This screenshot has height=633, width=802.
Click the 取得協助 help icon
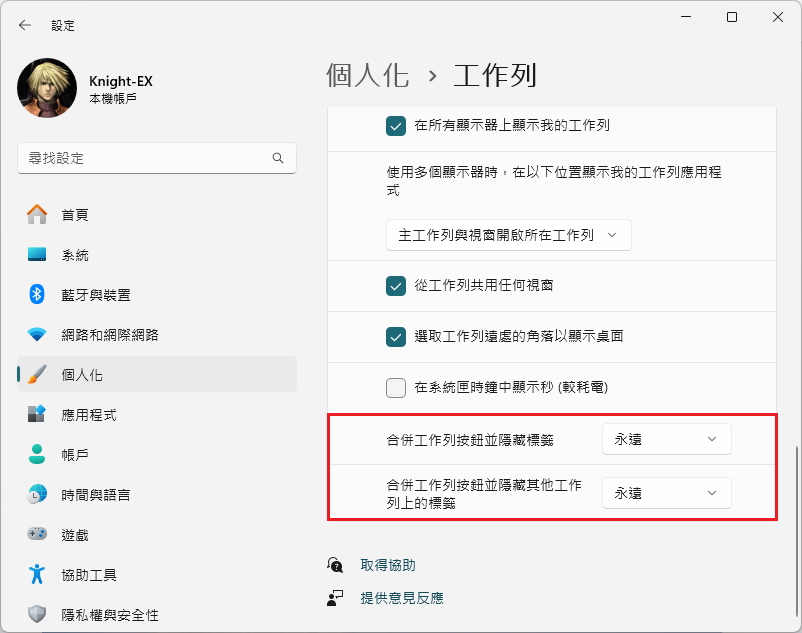coord(335,565)
